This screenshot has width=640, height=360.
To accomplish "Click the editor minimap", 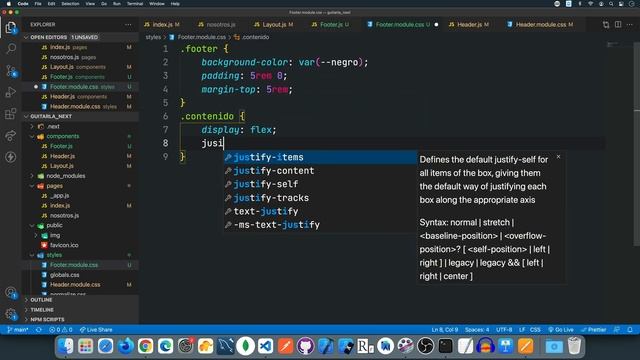I will pyautogui.click(x=618, y=44).
